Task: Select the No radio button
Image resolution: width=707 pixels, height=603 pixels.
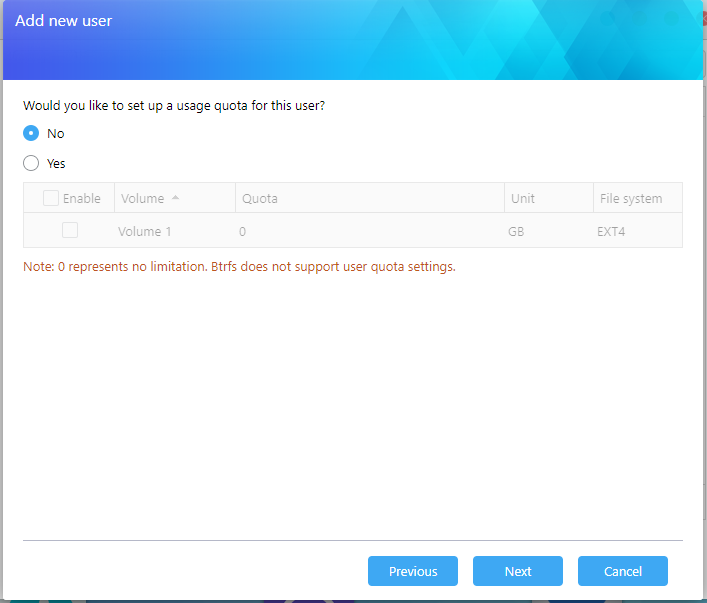Action: coord(31,133)
